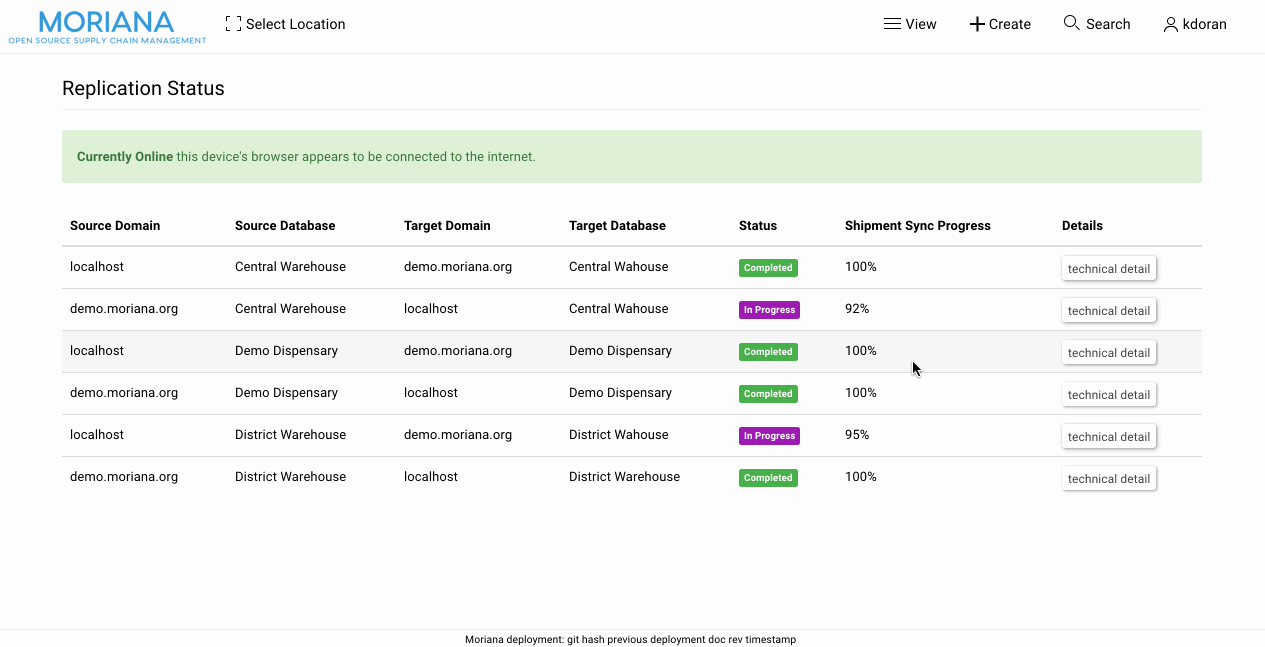This screenshot has height=647, width=1265.
Task: Click the Select Location bracket icon
Action: (x=233, y=24)
